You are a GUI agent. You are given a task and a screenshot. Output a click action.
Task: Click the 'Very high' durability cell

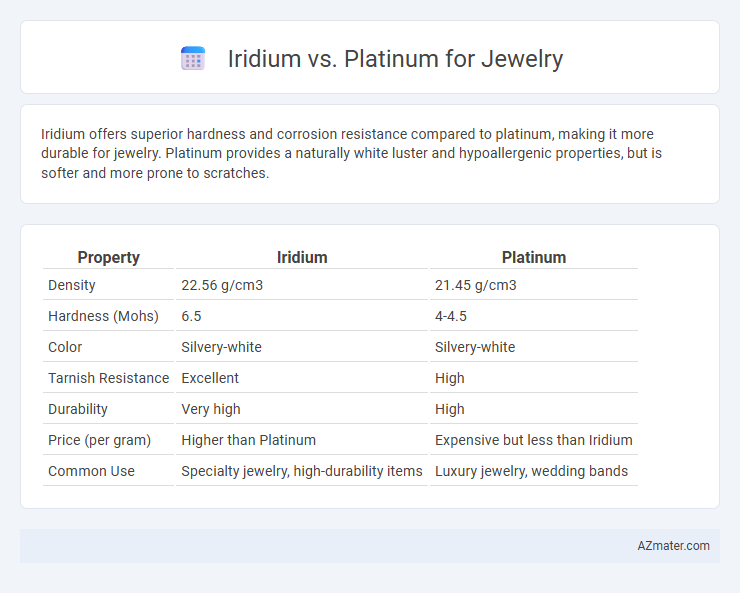pyautogui.click(x=211, y=409)
